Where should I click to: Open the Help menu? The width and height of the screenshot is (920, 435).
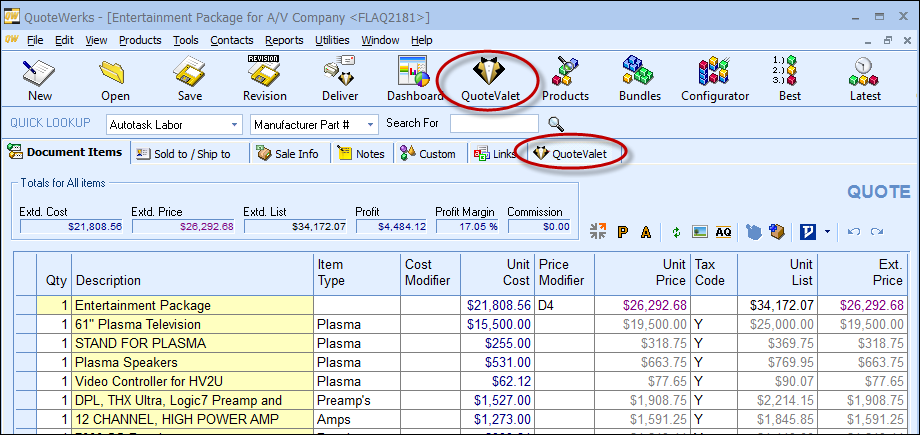point(422,41)
